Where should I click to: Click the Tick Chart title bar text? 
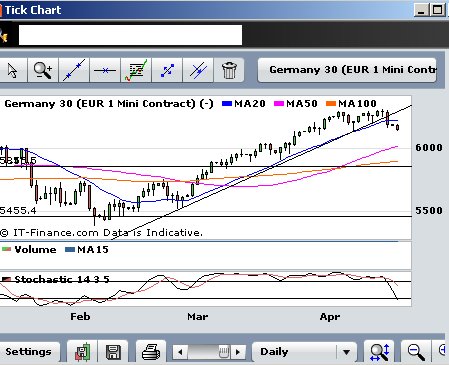(33, 10)
